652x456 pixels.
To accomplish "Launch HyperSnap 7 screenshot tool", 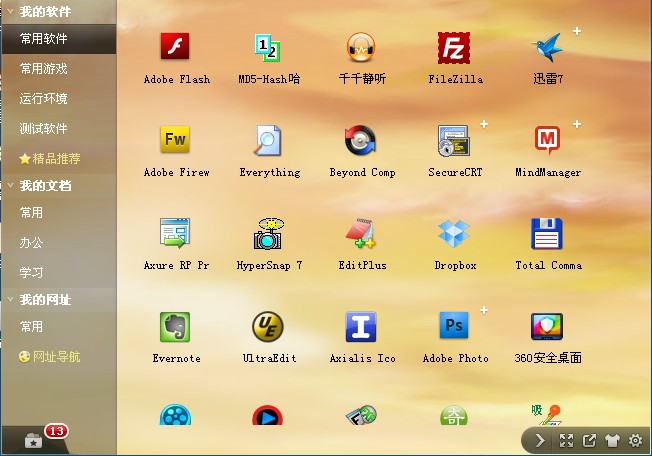I will click(x=268, y=233).
